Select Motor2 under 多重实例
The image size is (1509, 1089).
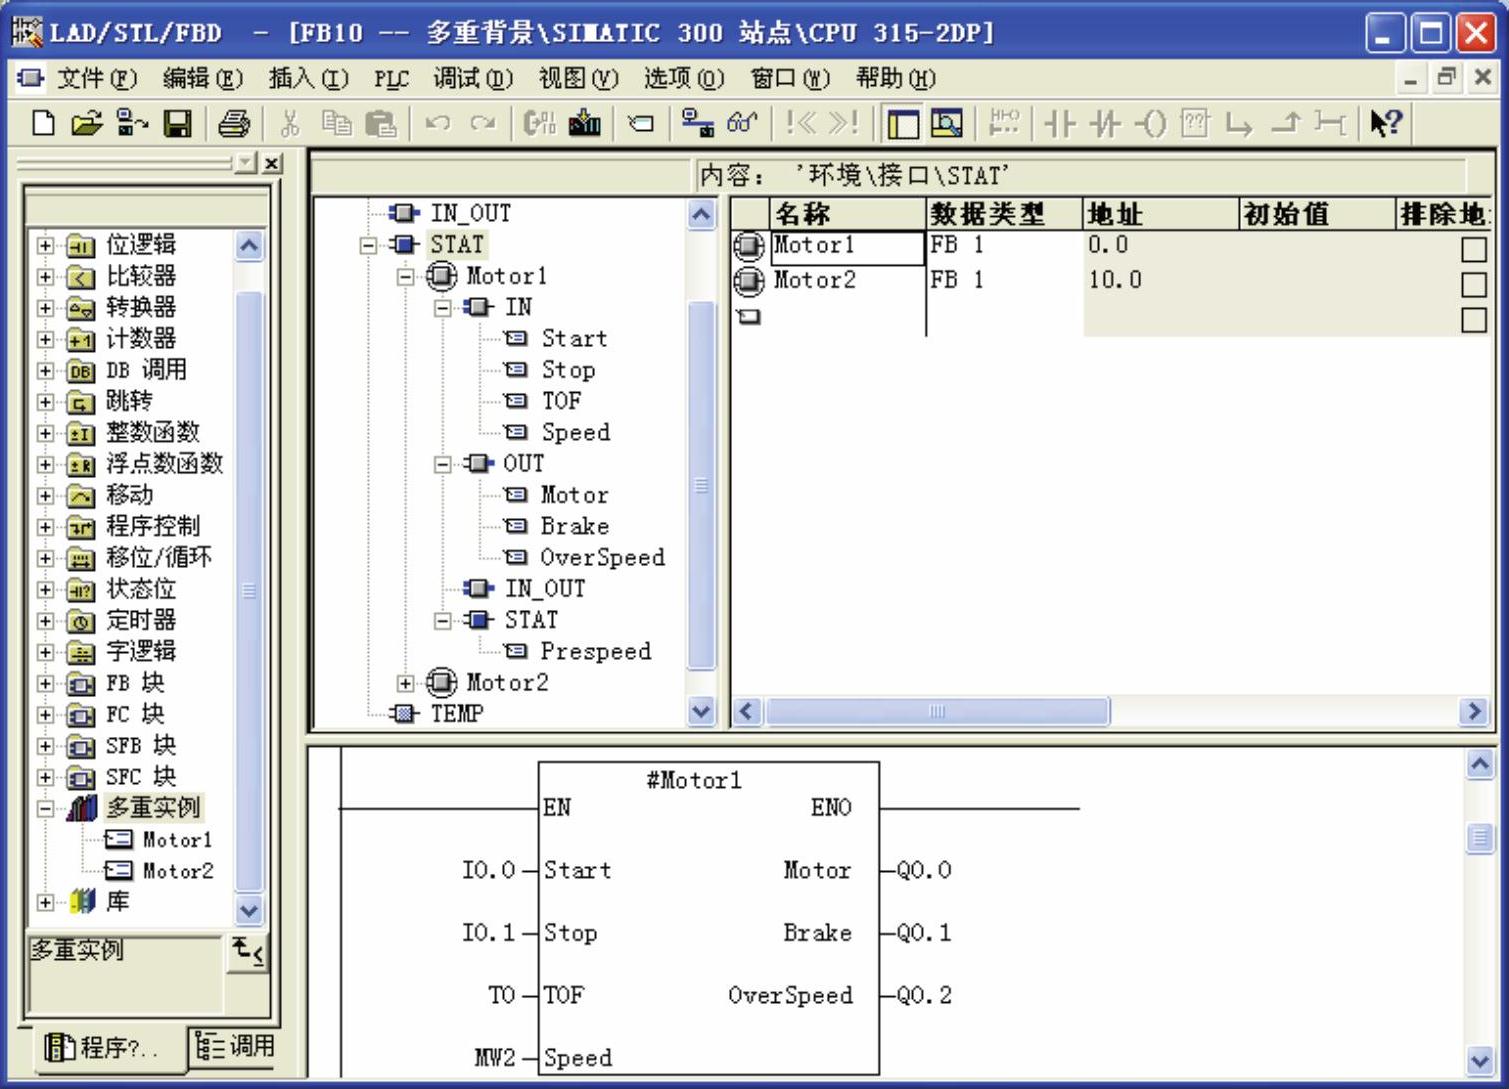178,871
